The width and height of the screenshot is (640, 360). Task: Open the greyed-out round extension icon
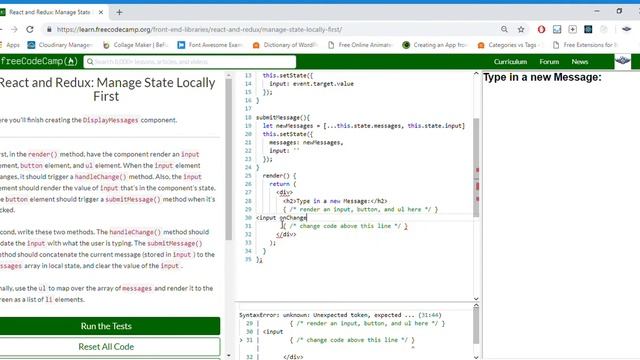click(x=604, y=29)
